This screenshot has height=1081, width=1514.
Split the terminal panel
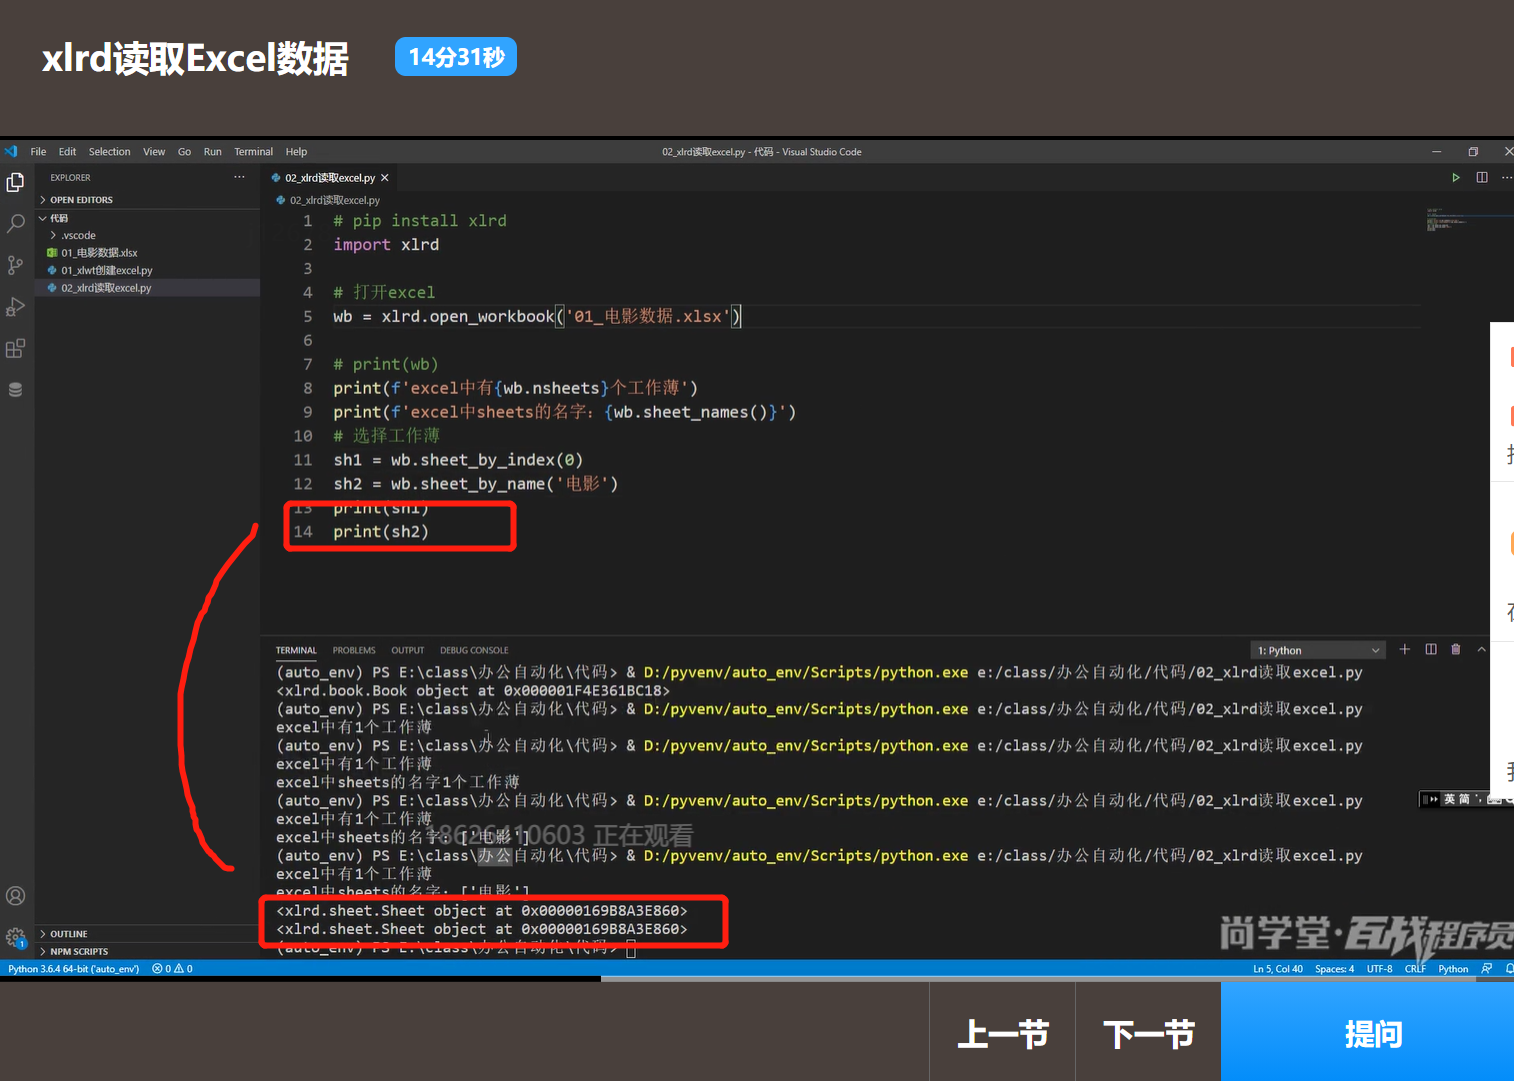pos(1431,650)
